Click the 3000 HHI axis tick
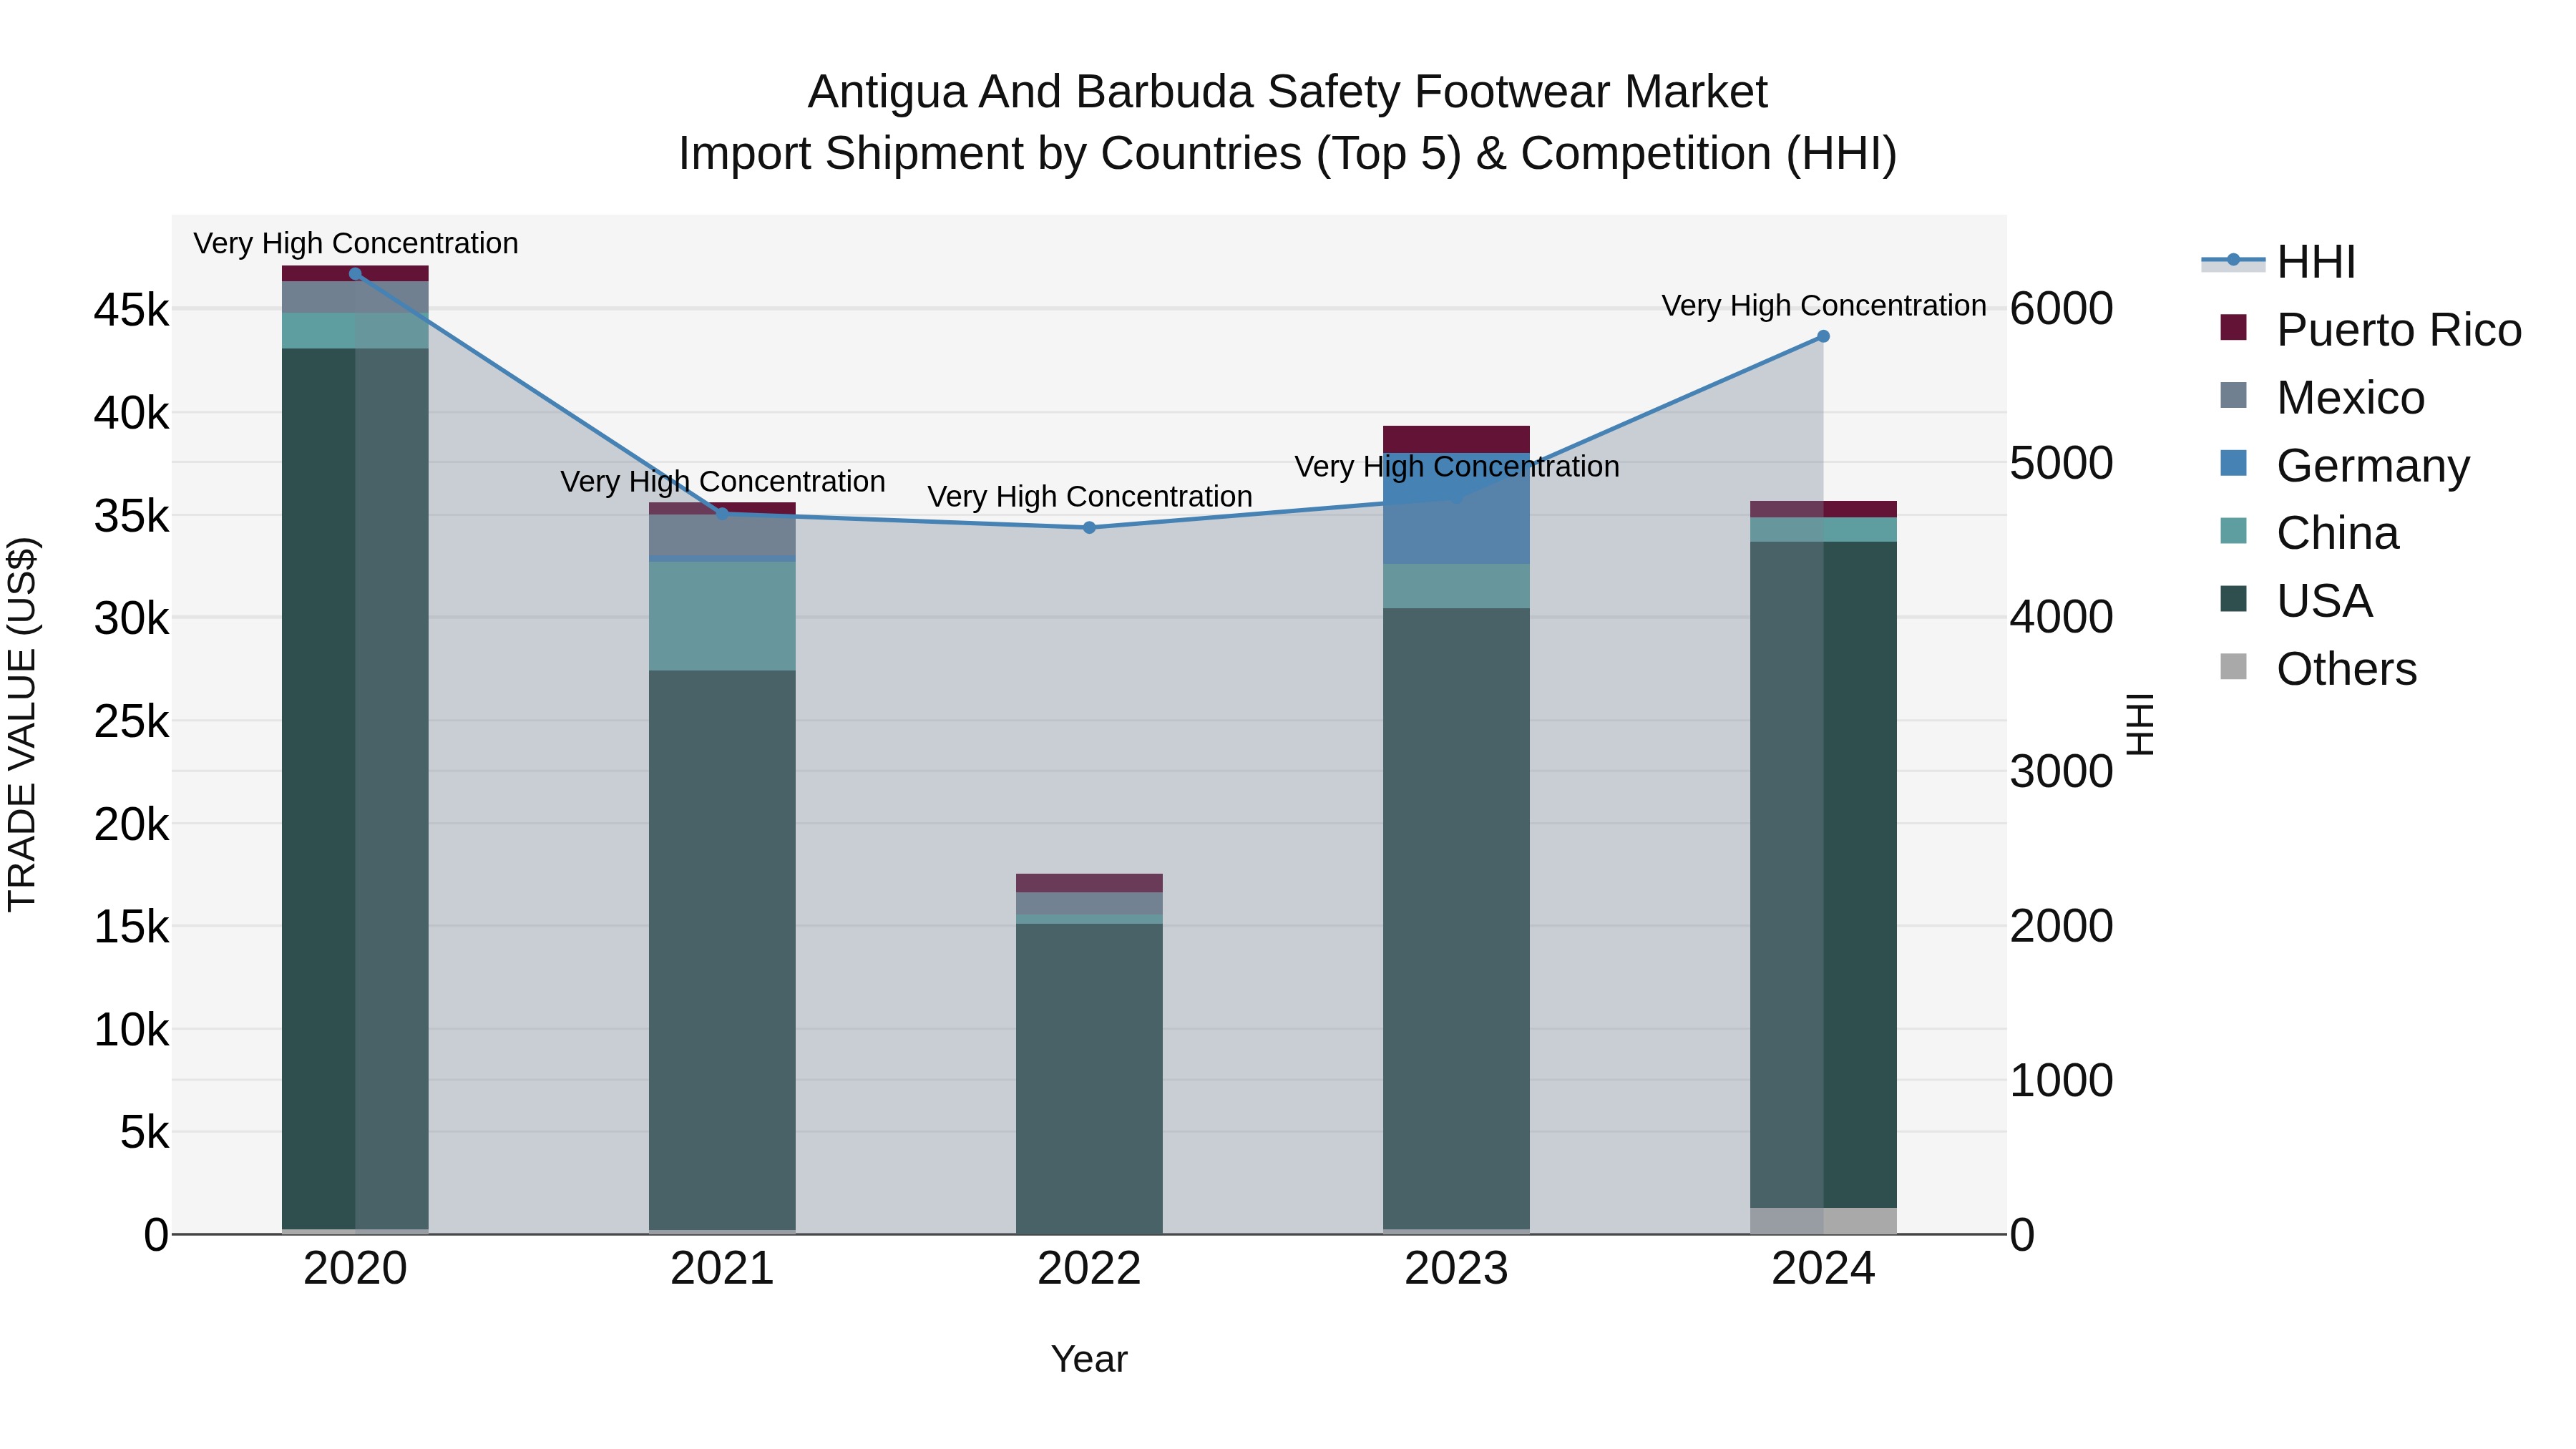Screen dimensions: 2576x1449 [x=2061, y=772]
